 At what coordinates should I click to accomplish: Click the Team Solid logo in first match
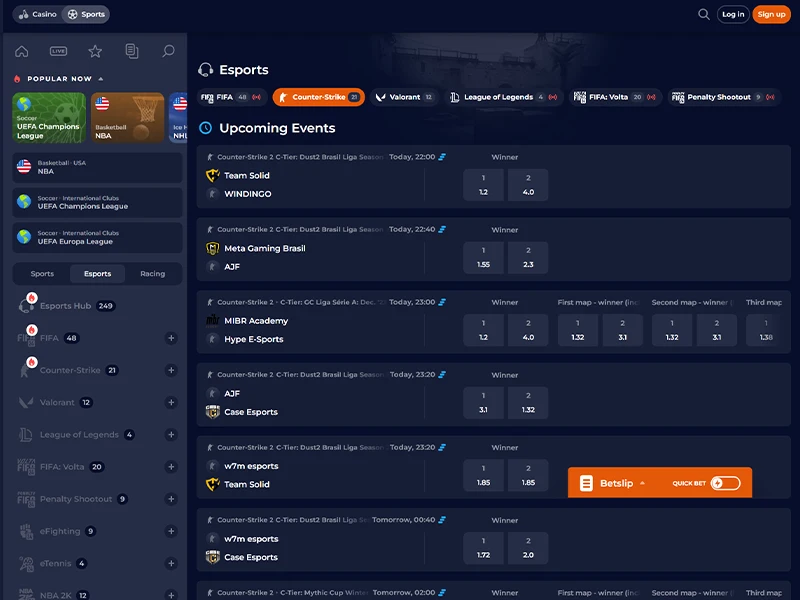pyautogui.click(x=212, y=176)
